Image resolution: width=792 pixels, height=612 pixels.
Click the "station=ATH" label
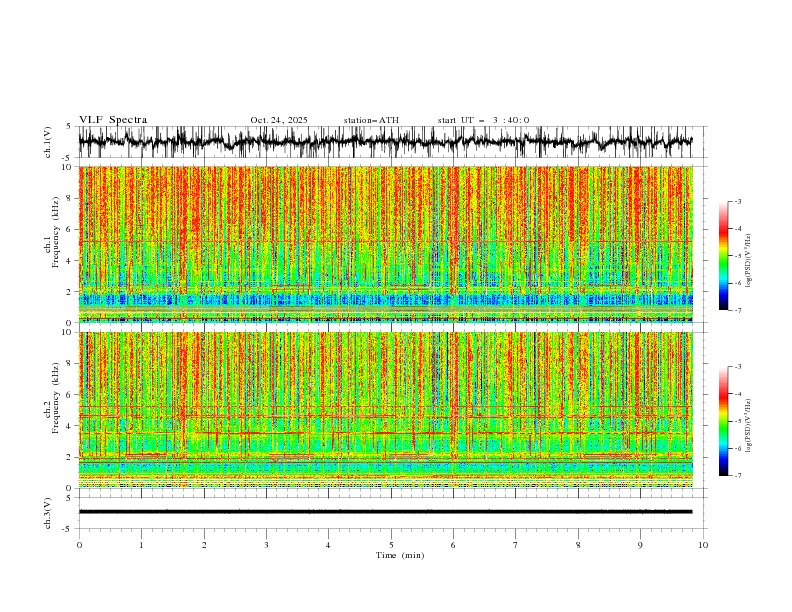click(x=371, y=120)
